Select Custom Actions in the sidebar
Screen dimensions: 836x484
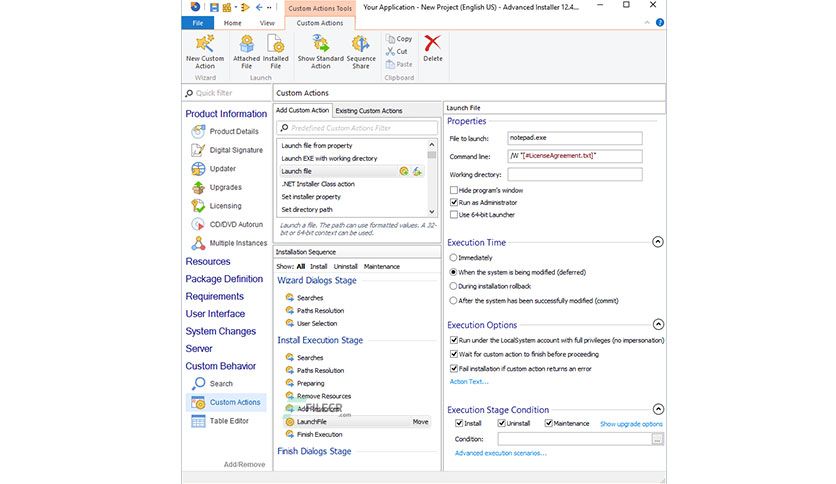[226, 402]
